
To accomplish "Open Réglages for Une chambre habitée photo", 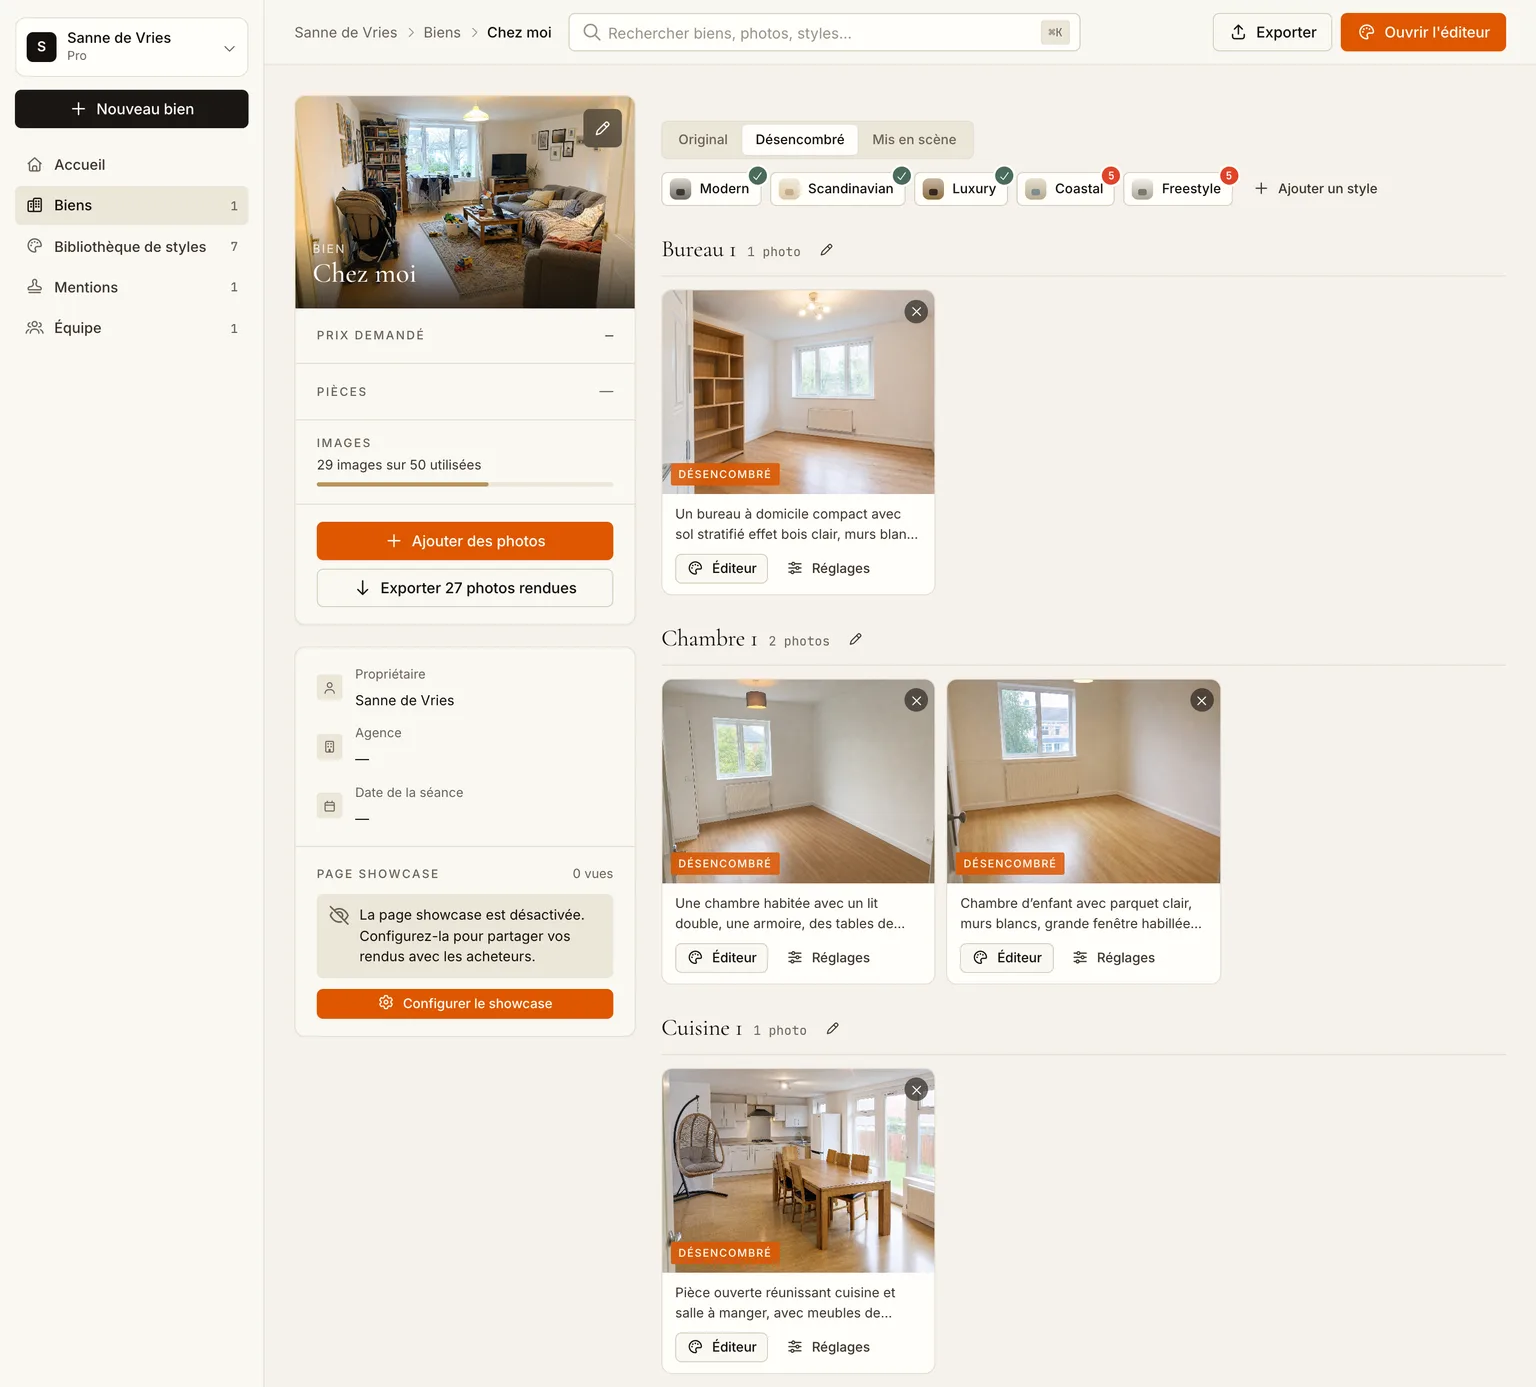I will (829, 958).
